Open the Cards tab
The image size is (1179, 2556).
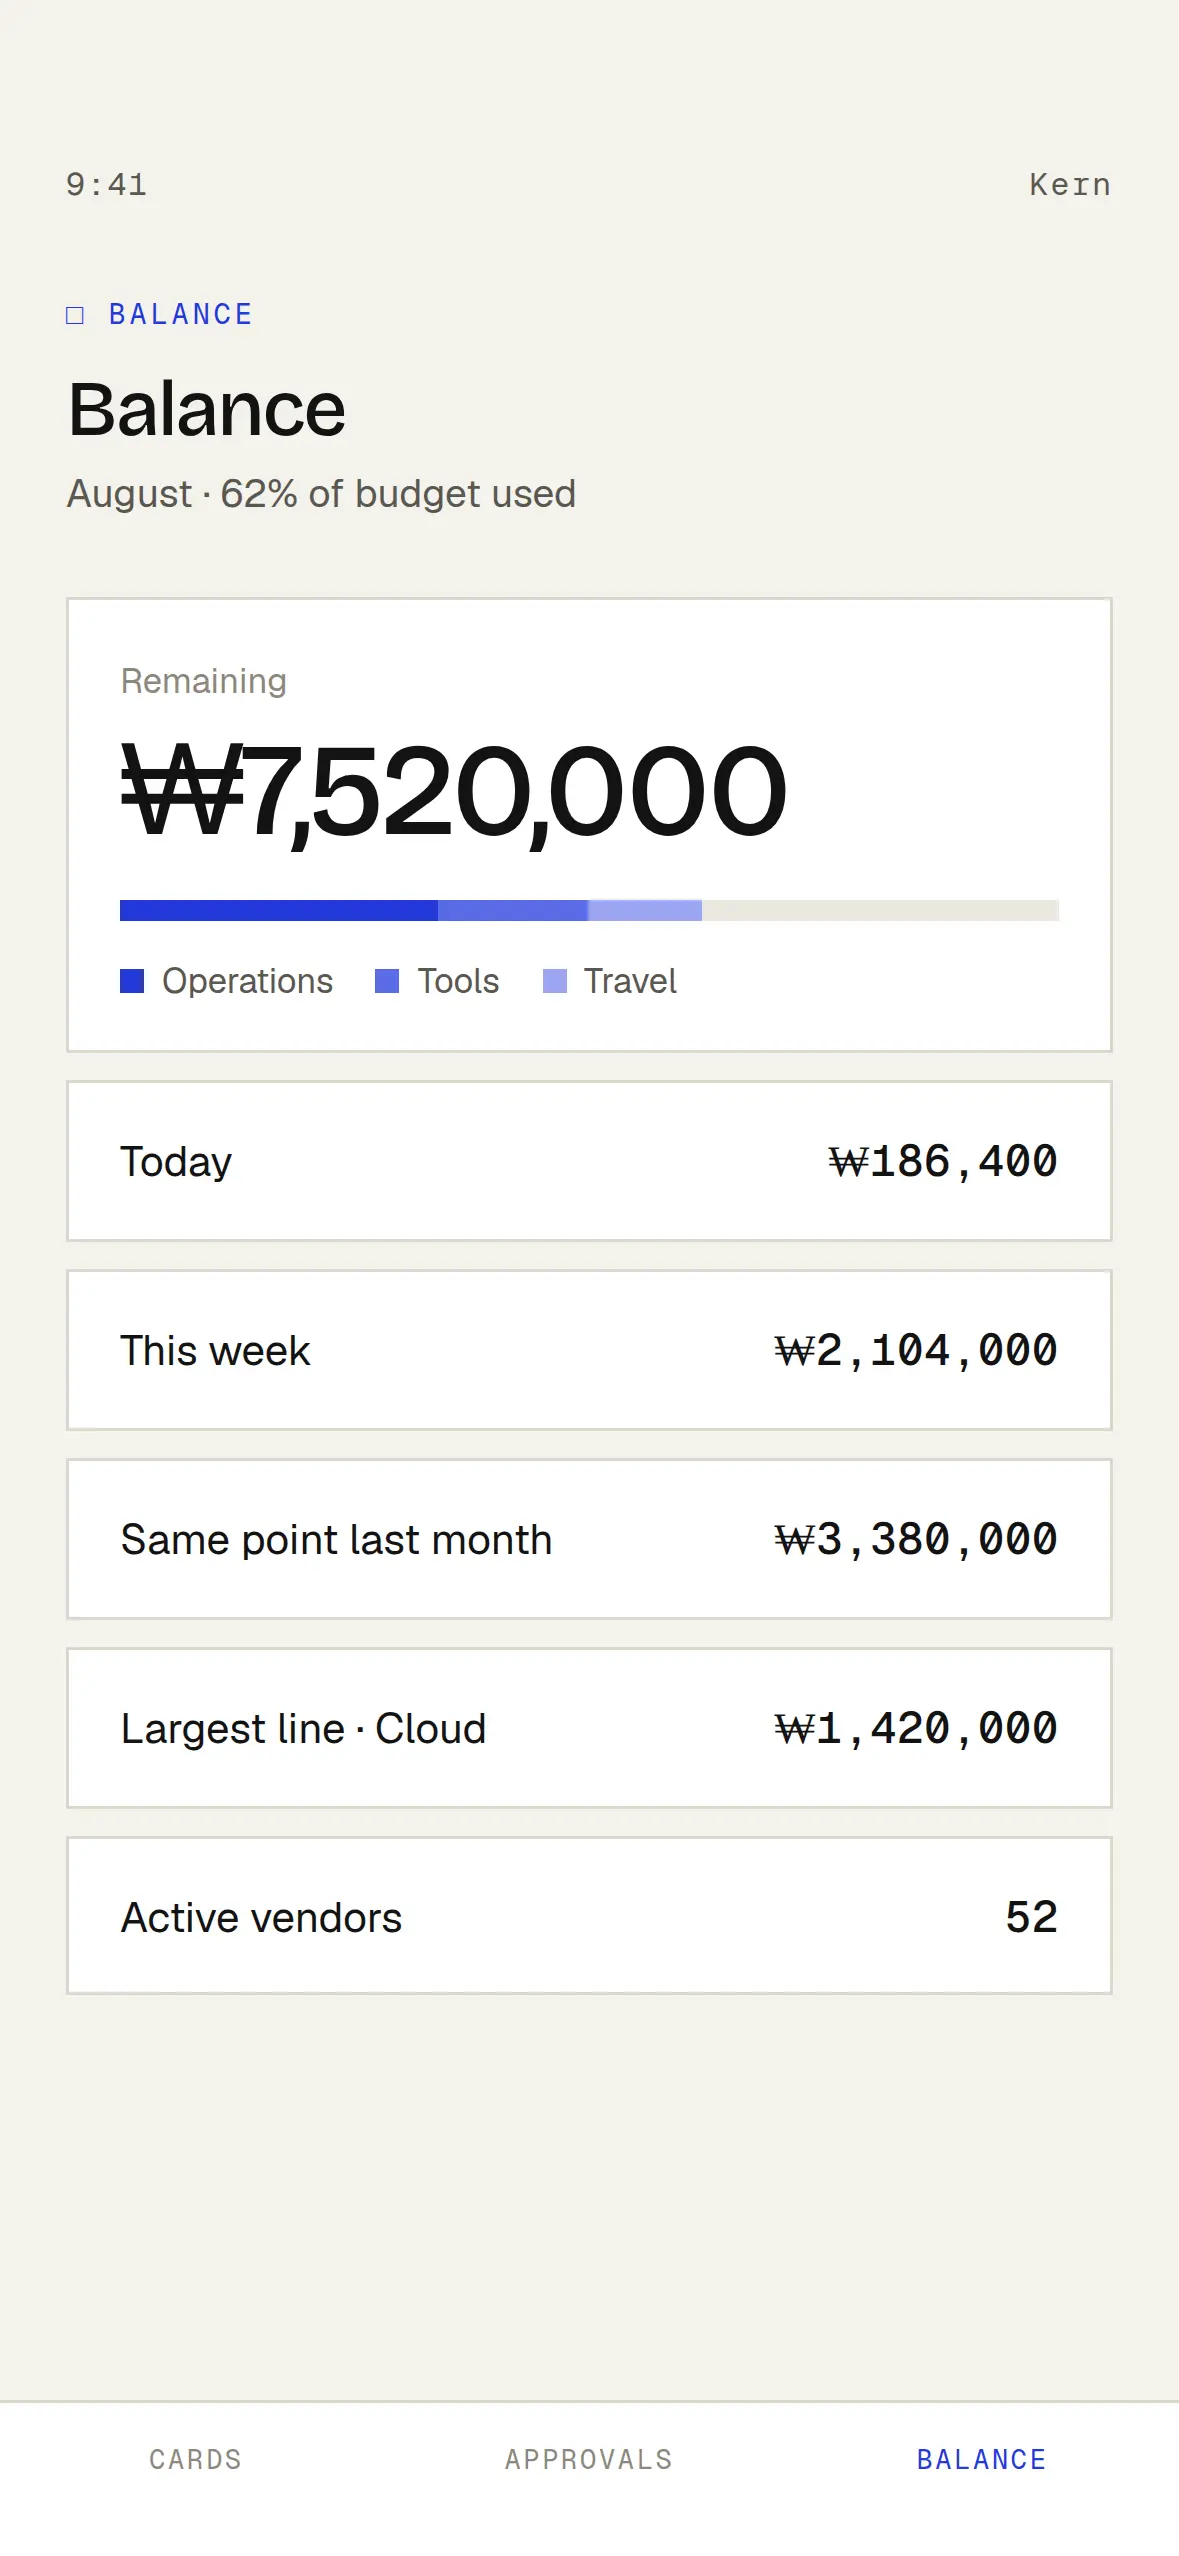196,2459
